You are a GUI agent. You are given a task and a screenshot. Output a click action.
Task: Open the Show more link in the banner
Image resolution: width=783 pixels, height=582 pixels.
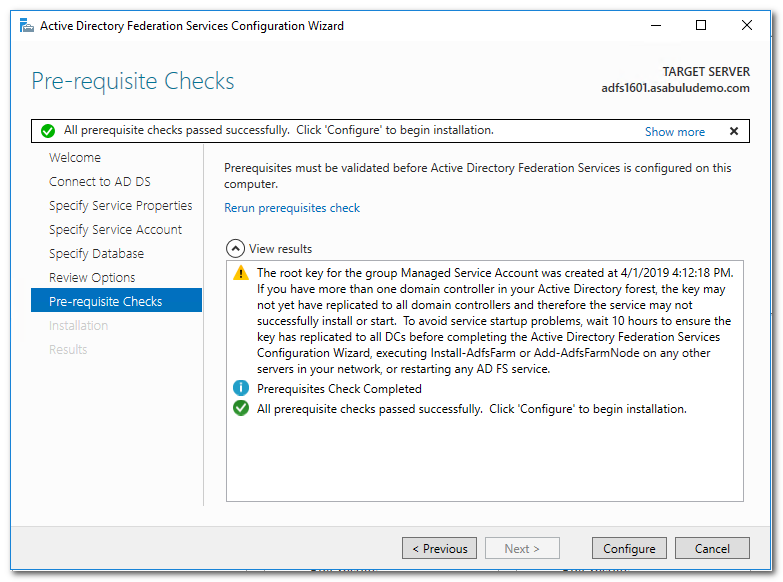click(x=674, y=132)
